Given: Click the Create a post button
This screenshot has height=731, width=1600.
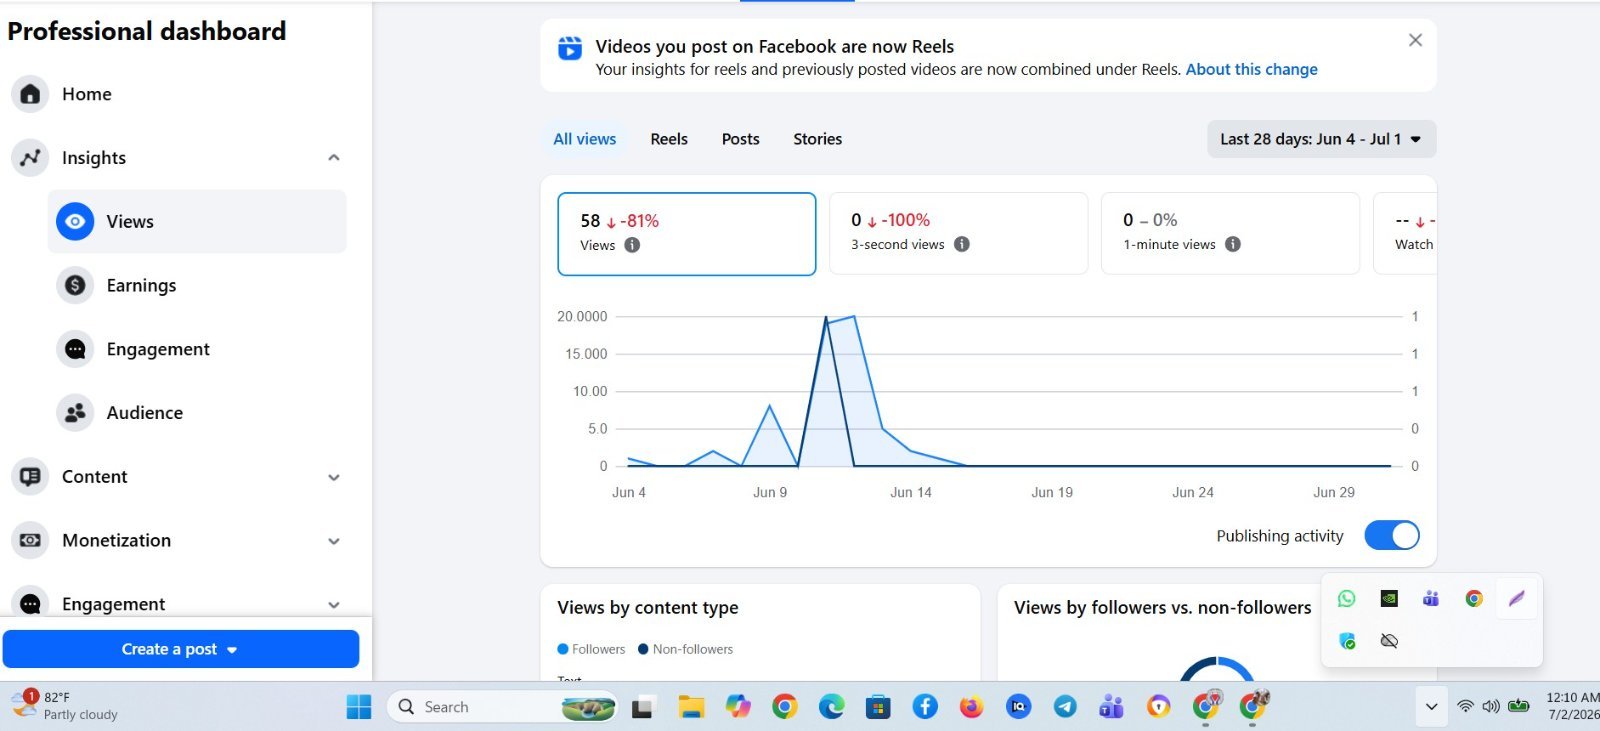Looking at the screenshot, I should [181, 649].
